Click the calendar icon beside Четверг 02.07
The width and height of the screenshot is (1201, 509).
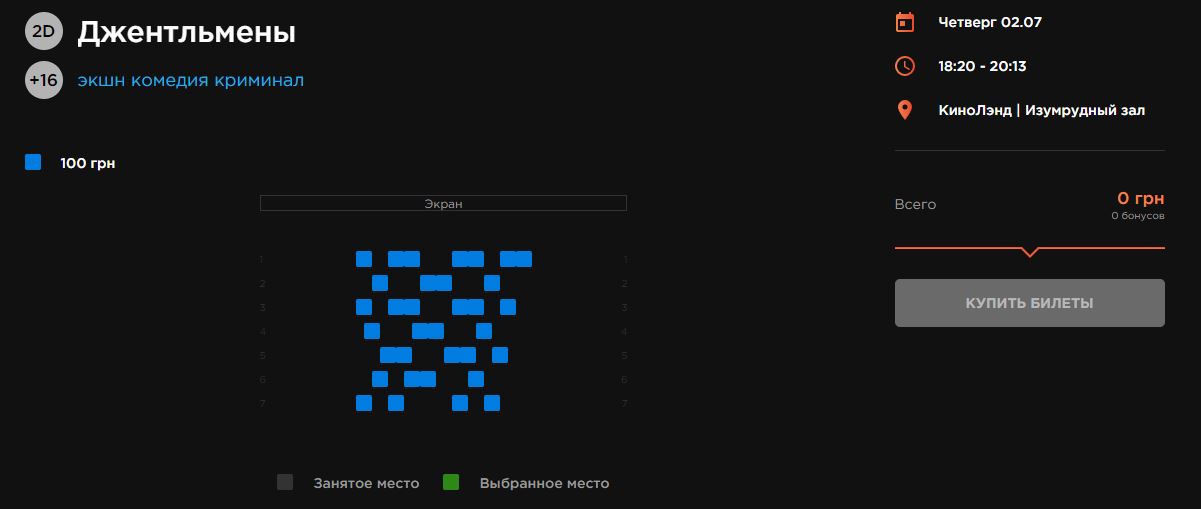point(904,22)
